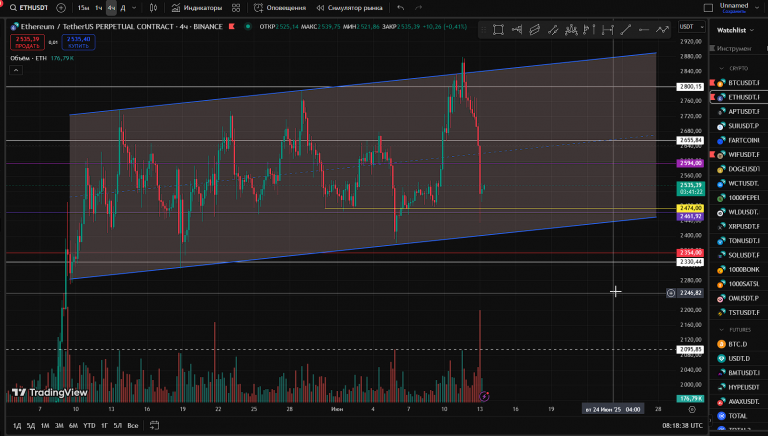Select the 1М date range
The height and width of the screenshot is (436, 768).
pos(45,426)
